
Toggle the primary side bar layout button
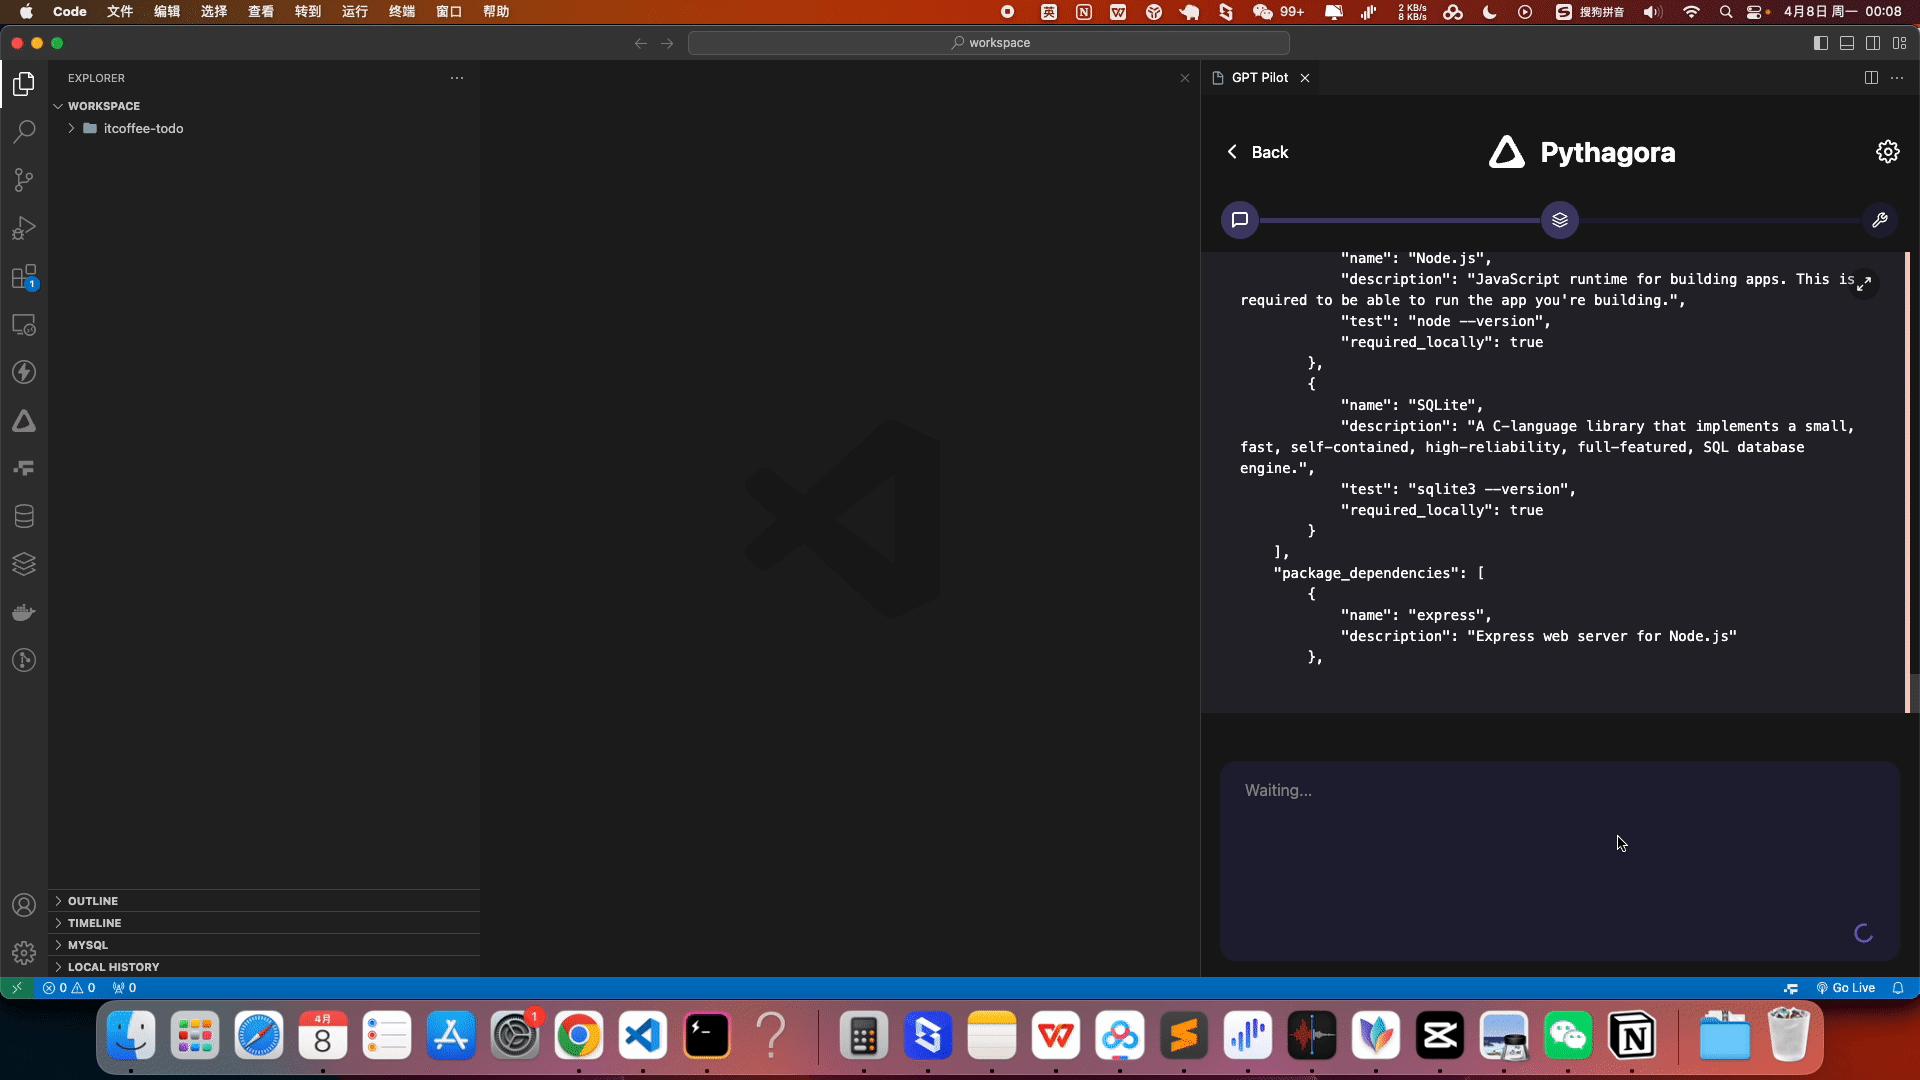tap(1820, 43)
